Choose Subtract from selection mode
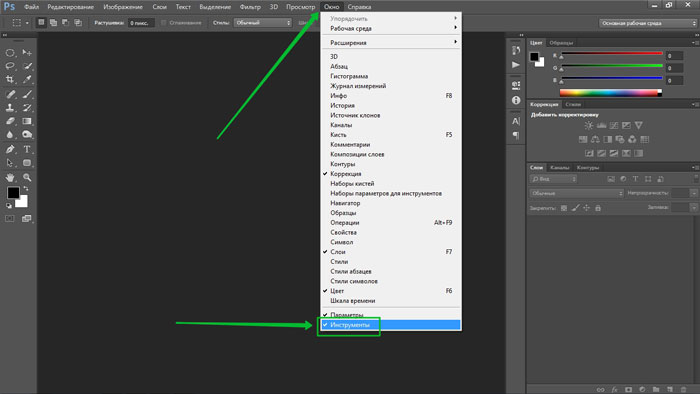Viewport: 700px width, 394px height. (x=66, y=22)
